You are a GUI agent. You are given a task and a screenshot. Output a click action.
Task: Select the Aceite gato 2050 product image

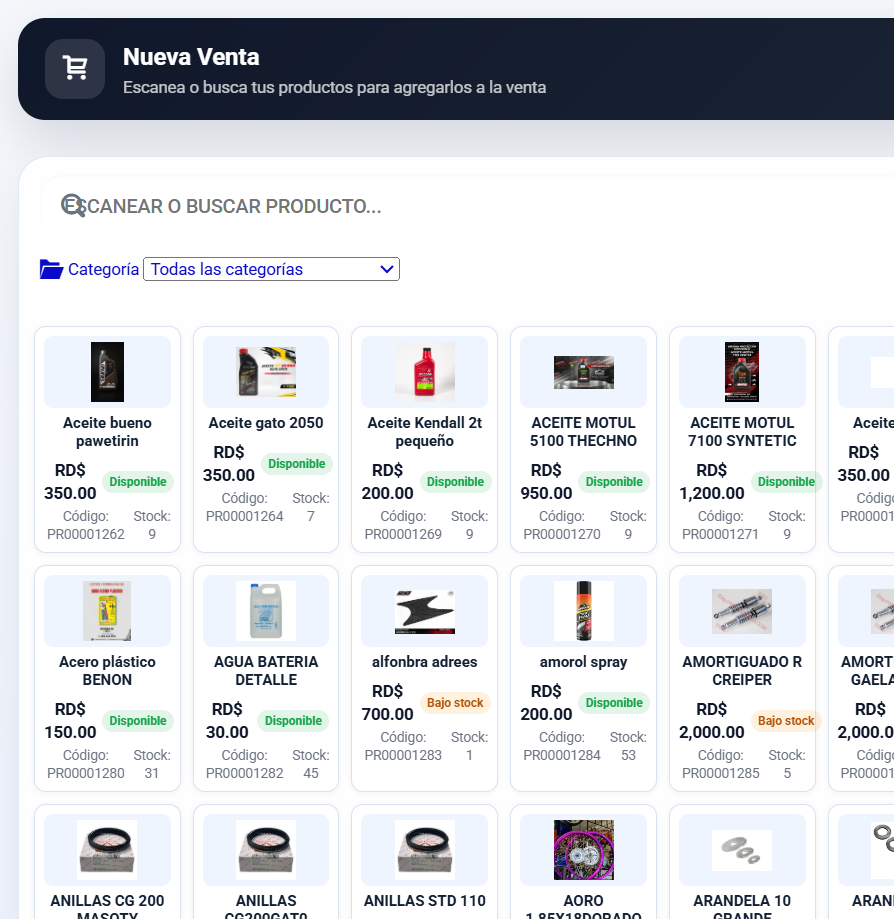[266, 372]
